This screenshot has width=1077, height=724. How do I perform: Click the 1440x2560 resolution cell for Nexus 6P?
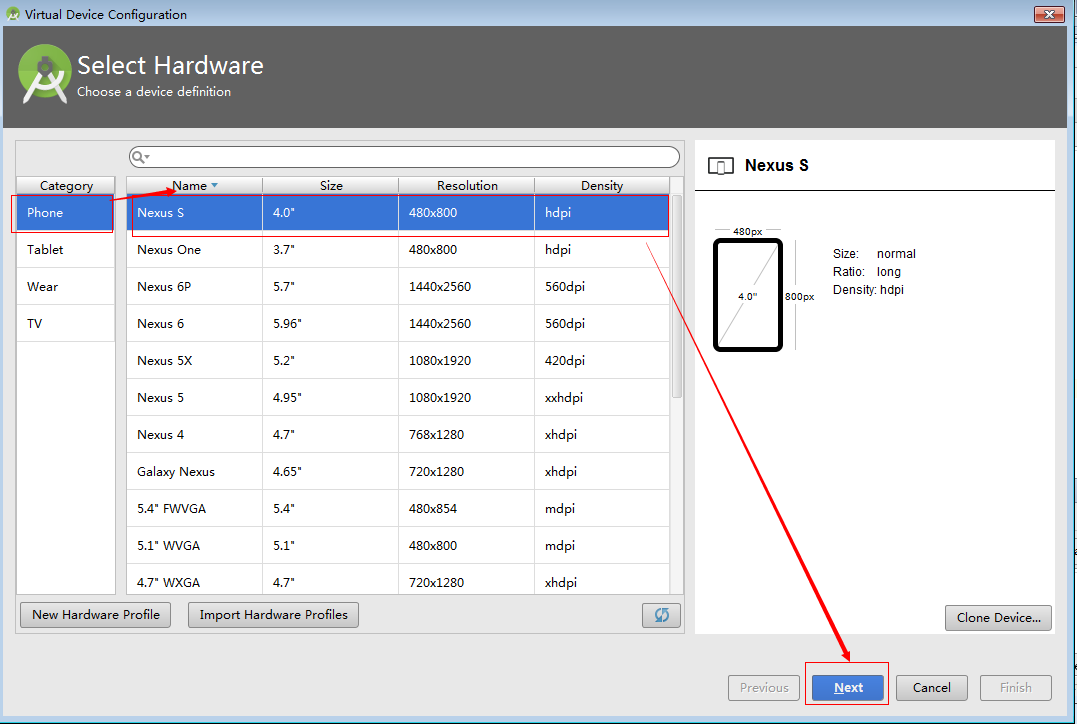click(x=466, y=287)
